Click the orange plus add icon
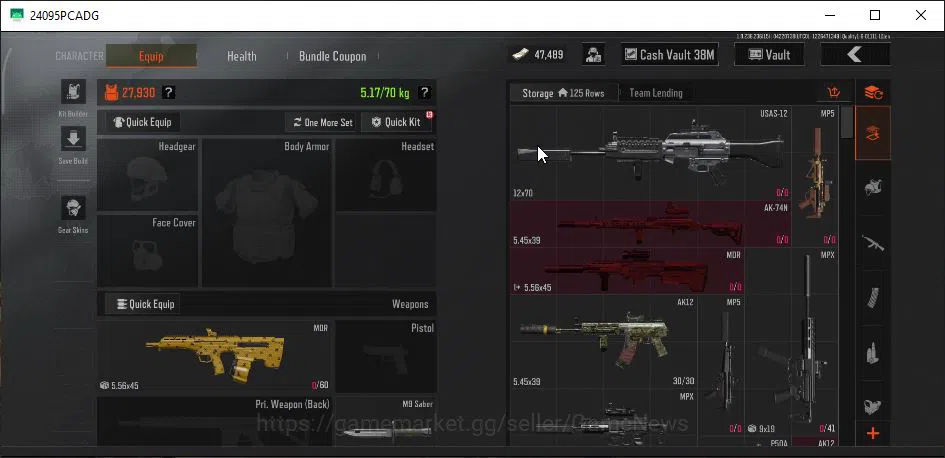Screen dimensions: 945x458 tap(873, 433)
